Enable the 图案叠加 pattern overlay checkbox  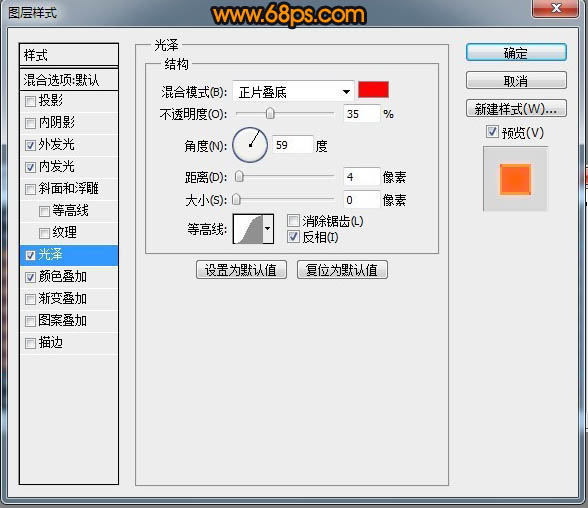coord(30,321)
